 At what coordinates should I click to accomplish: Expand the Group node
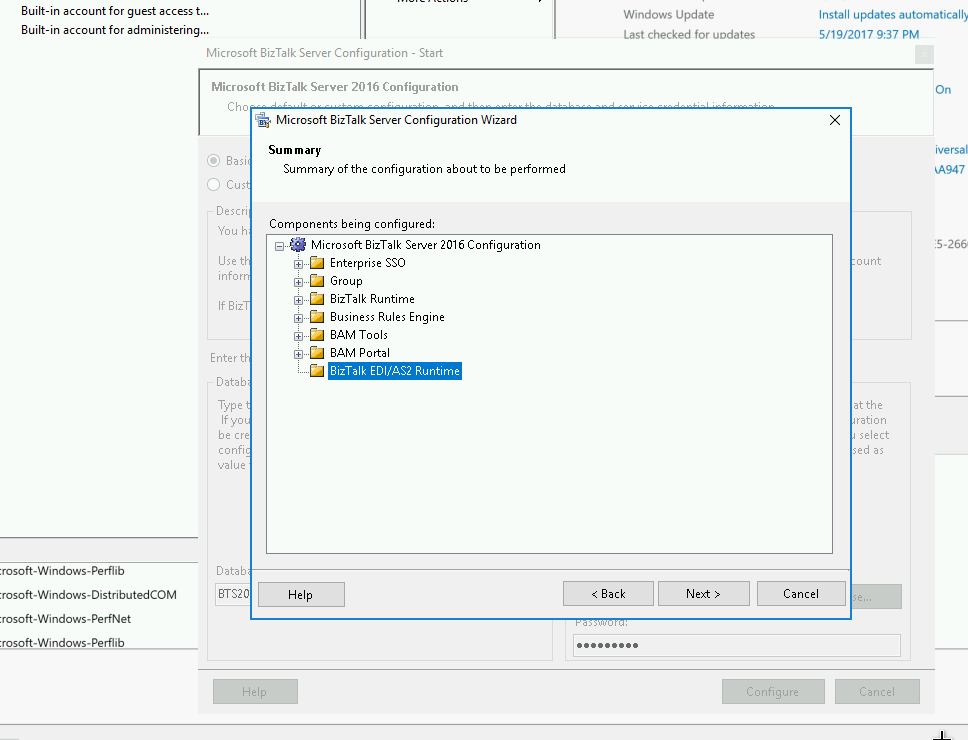(x=298, y=282)
